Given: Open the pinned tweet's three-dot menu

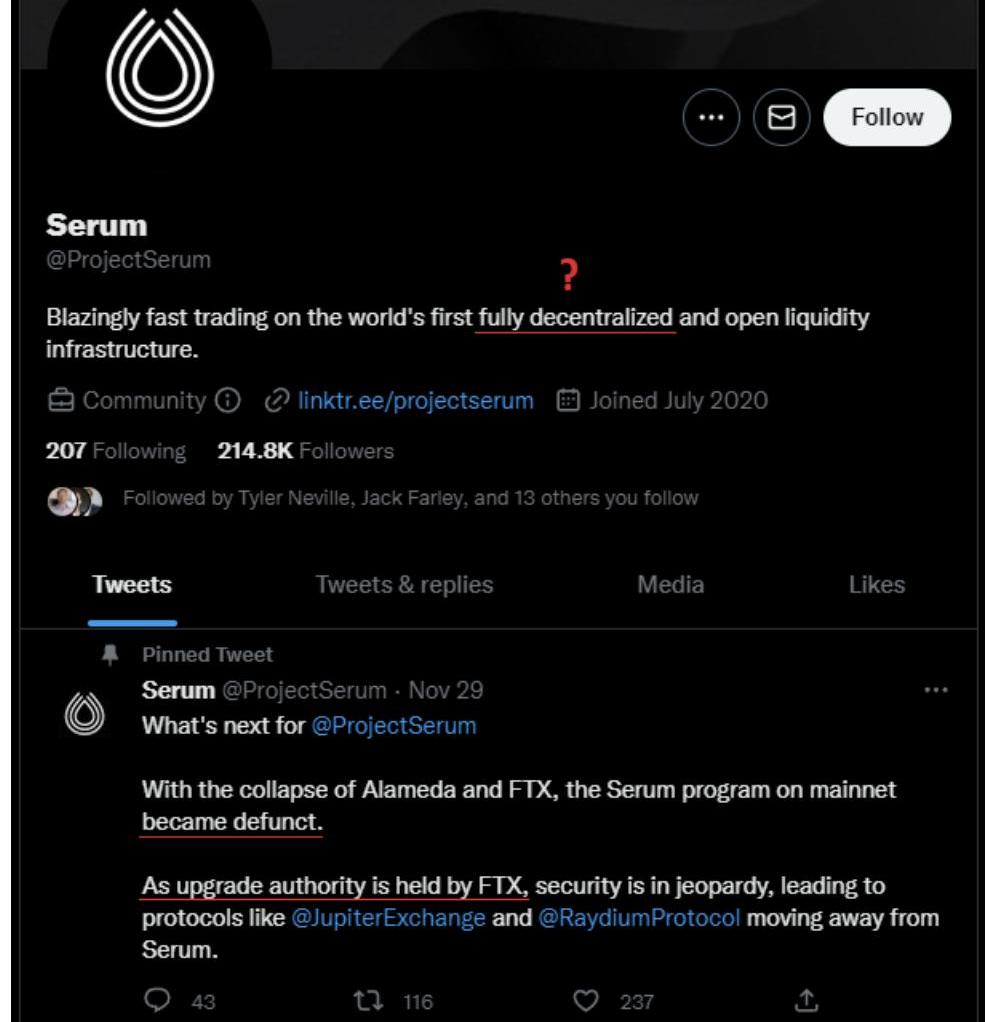Looking at the screenshot, I should click(935, 690).
